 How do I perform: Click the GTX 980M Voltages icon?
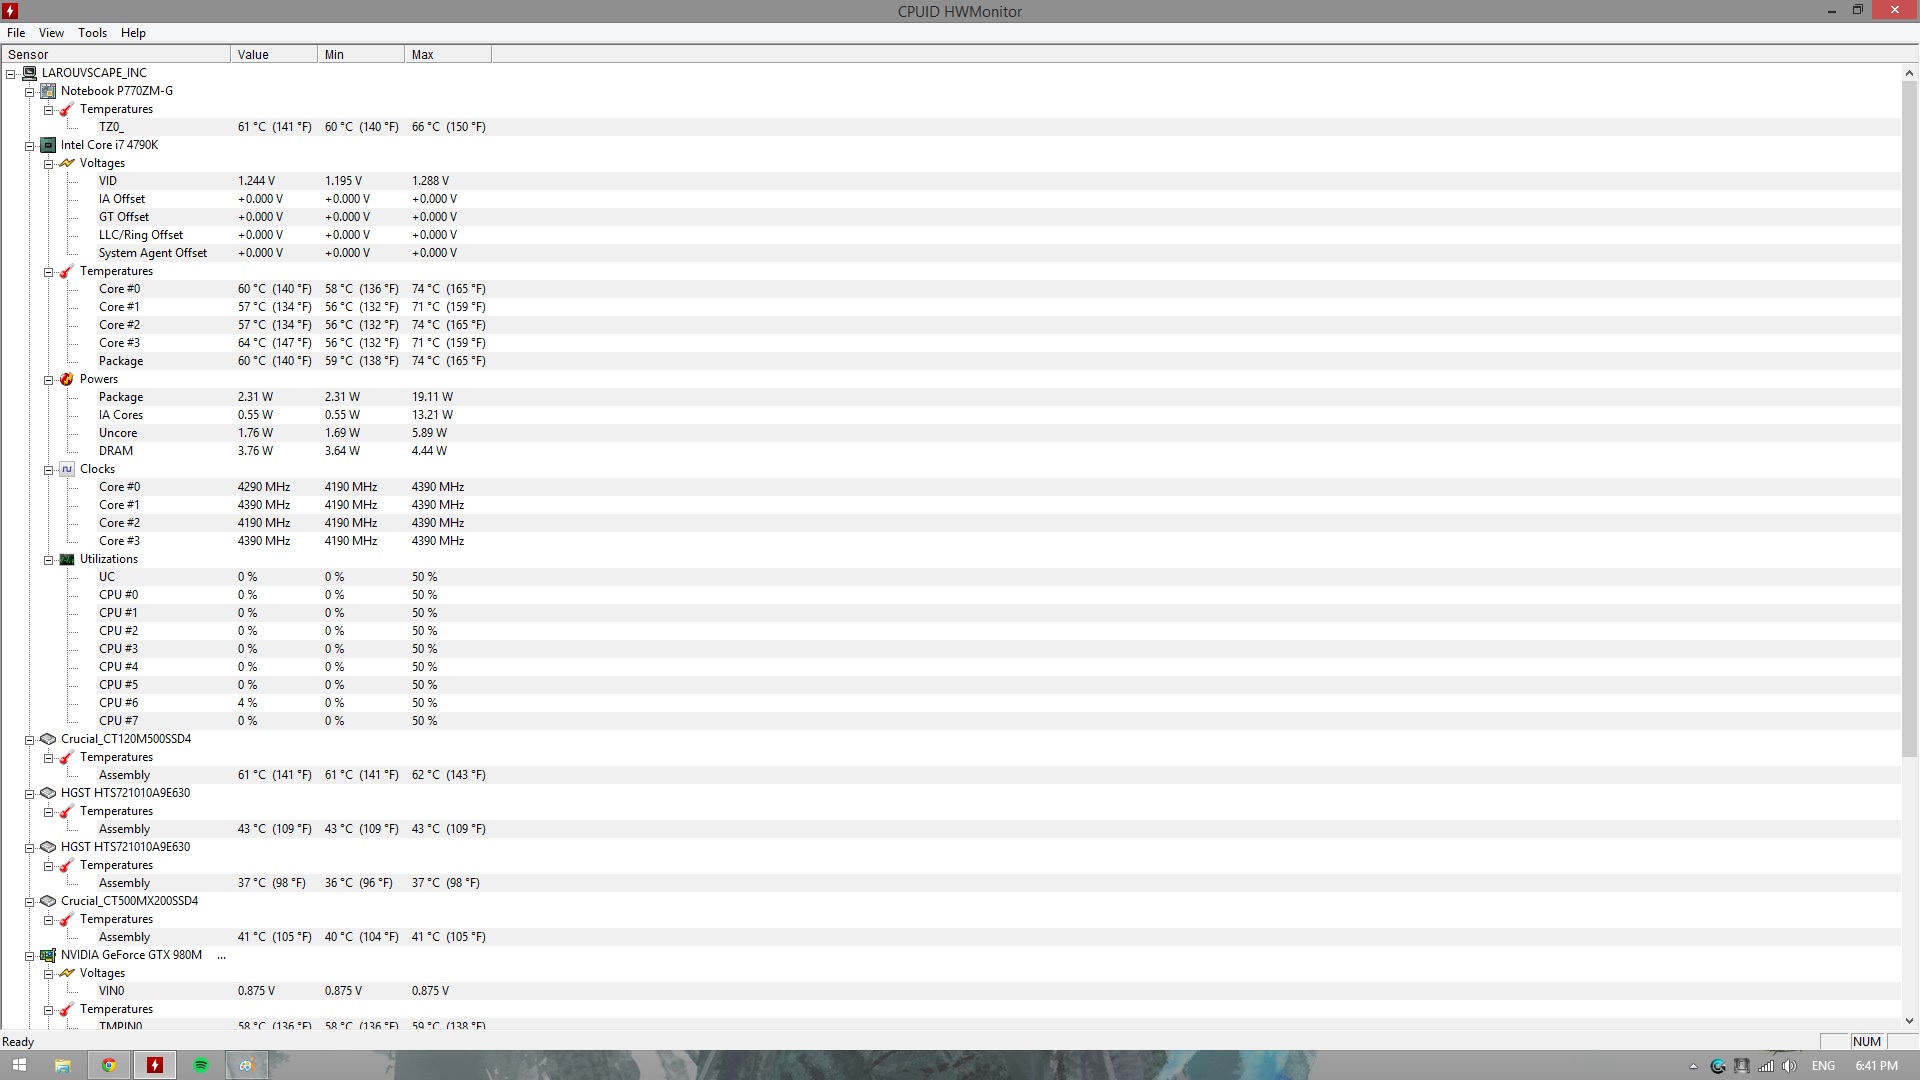point(67,973)
